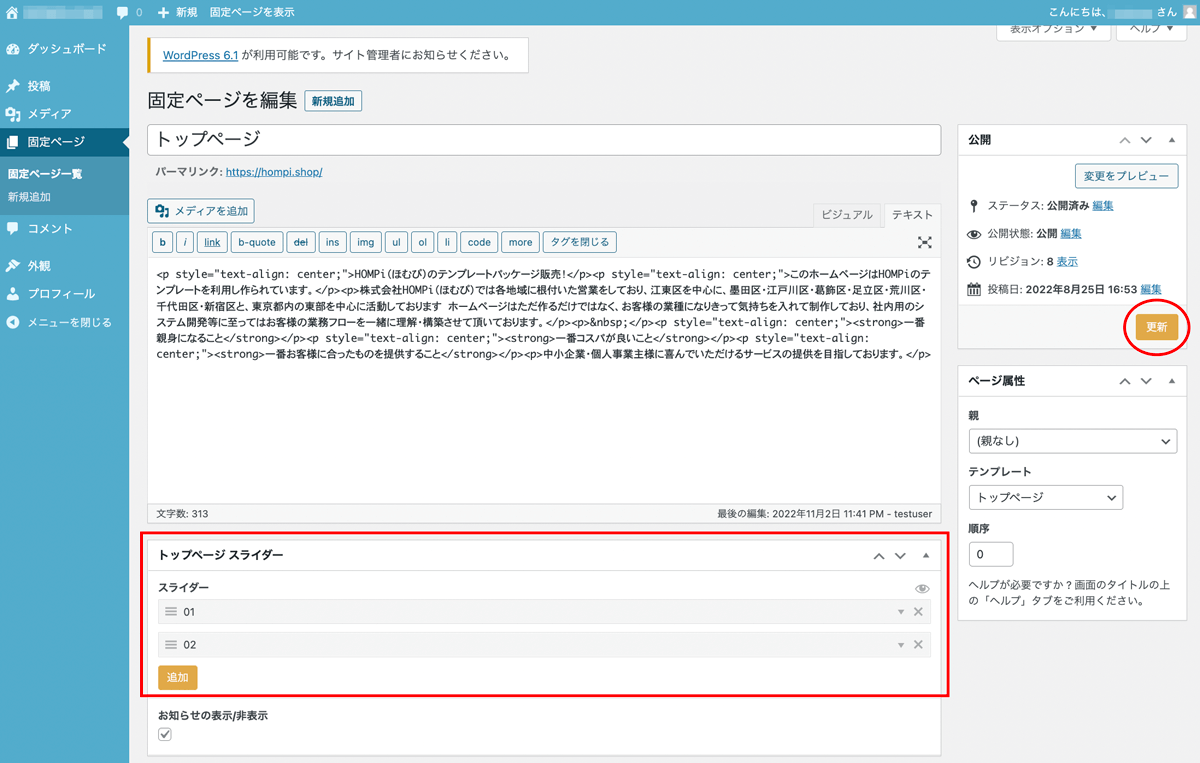This screenshot has height=763, width=1200.
Task: Switch to the ビジュアル editor tab
Action: [x=848, y=215]
